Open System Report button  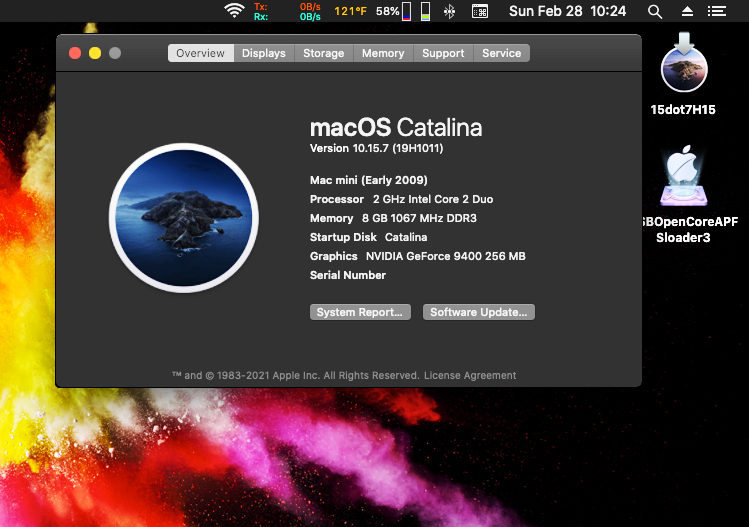[360, 312]
